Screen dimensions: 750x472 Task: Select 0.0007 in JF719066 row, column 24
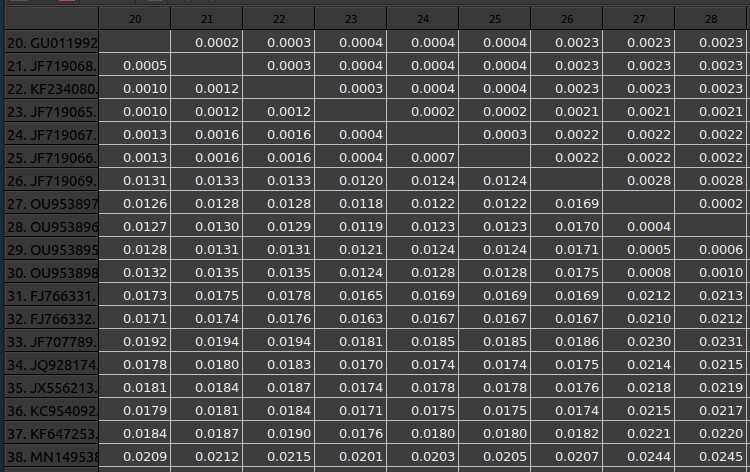tap(423, 157)
